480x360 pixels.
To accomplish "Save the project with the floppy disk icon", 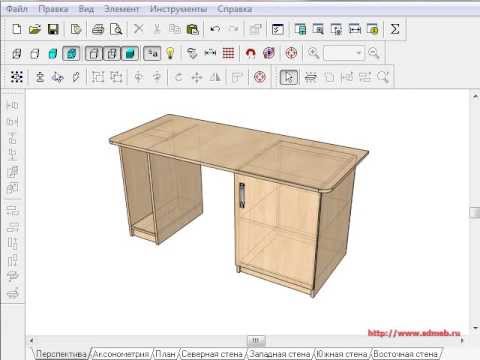I will tap(53, 29).
